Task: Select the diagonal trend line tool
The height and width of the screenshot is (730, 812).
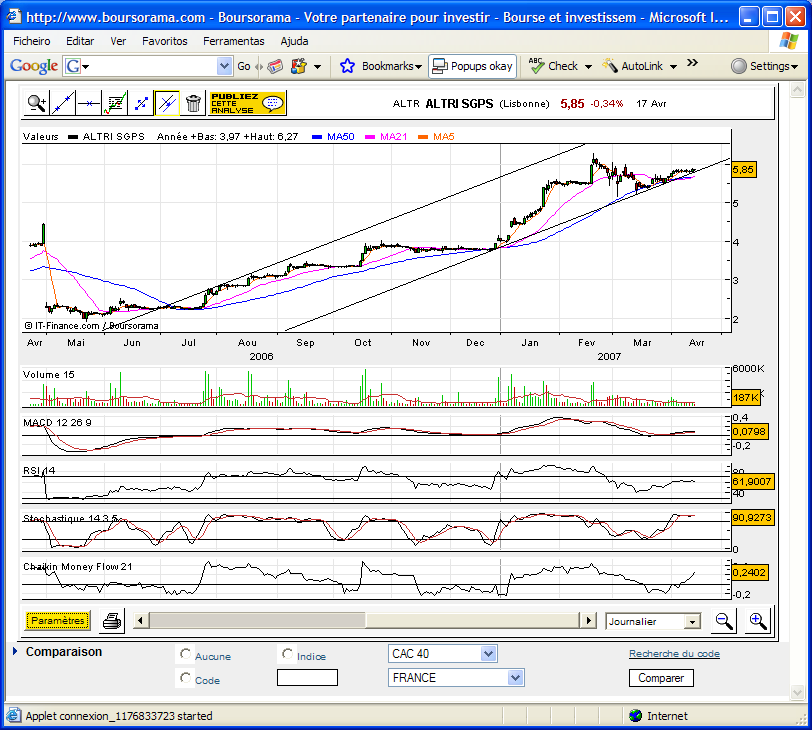Action: tap(63, 104)
